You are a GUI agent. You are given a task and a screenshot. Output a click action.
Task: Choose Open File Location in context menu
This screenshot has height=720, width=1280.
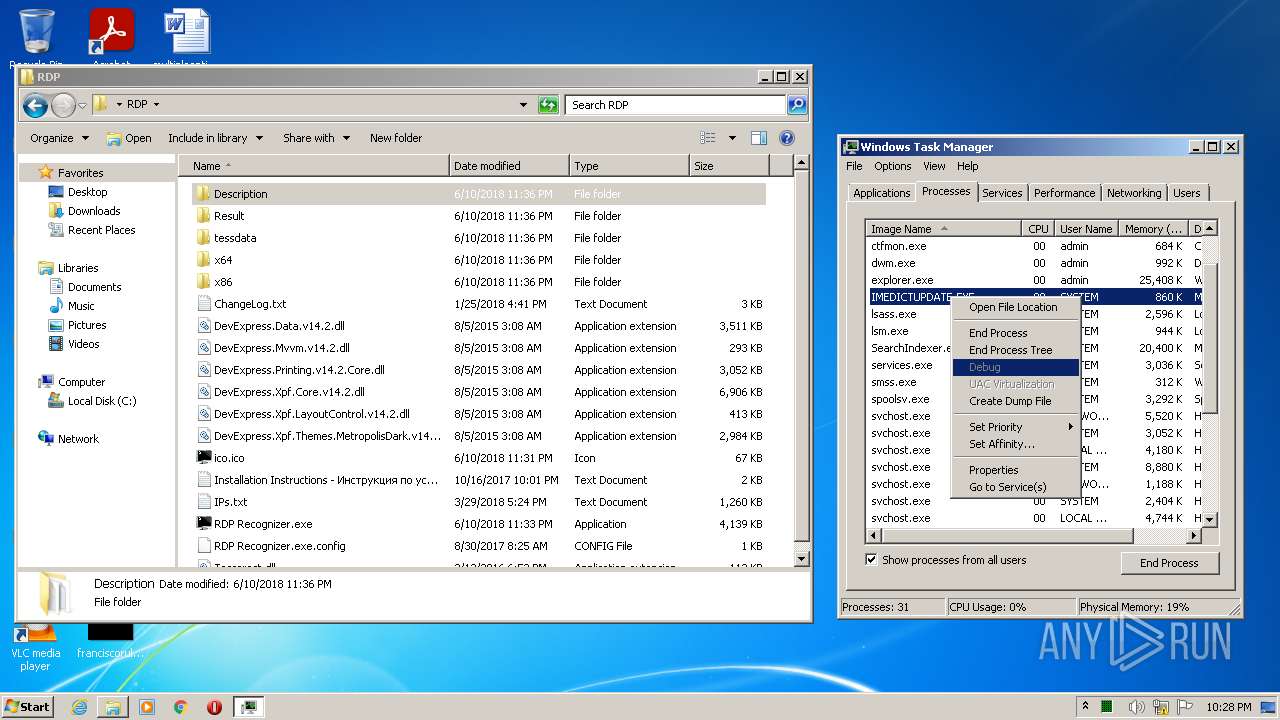(x=1015, y=307)
